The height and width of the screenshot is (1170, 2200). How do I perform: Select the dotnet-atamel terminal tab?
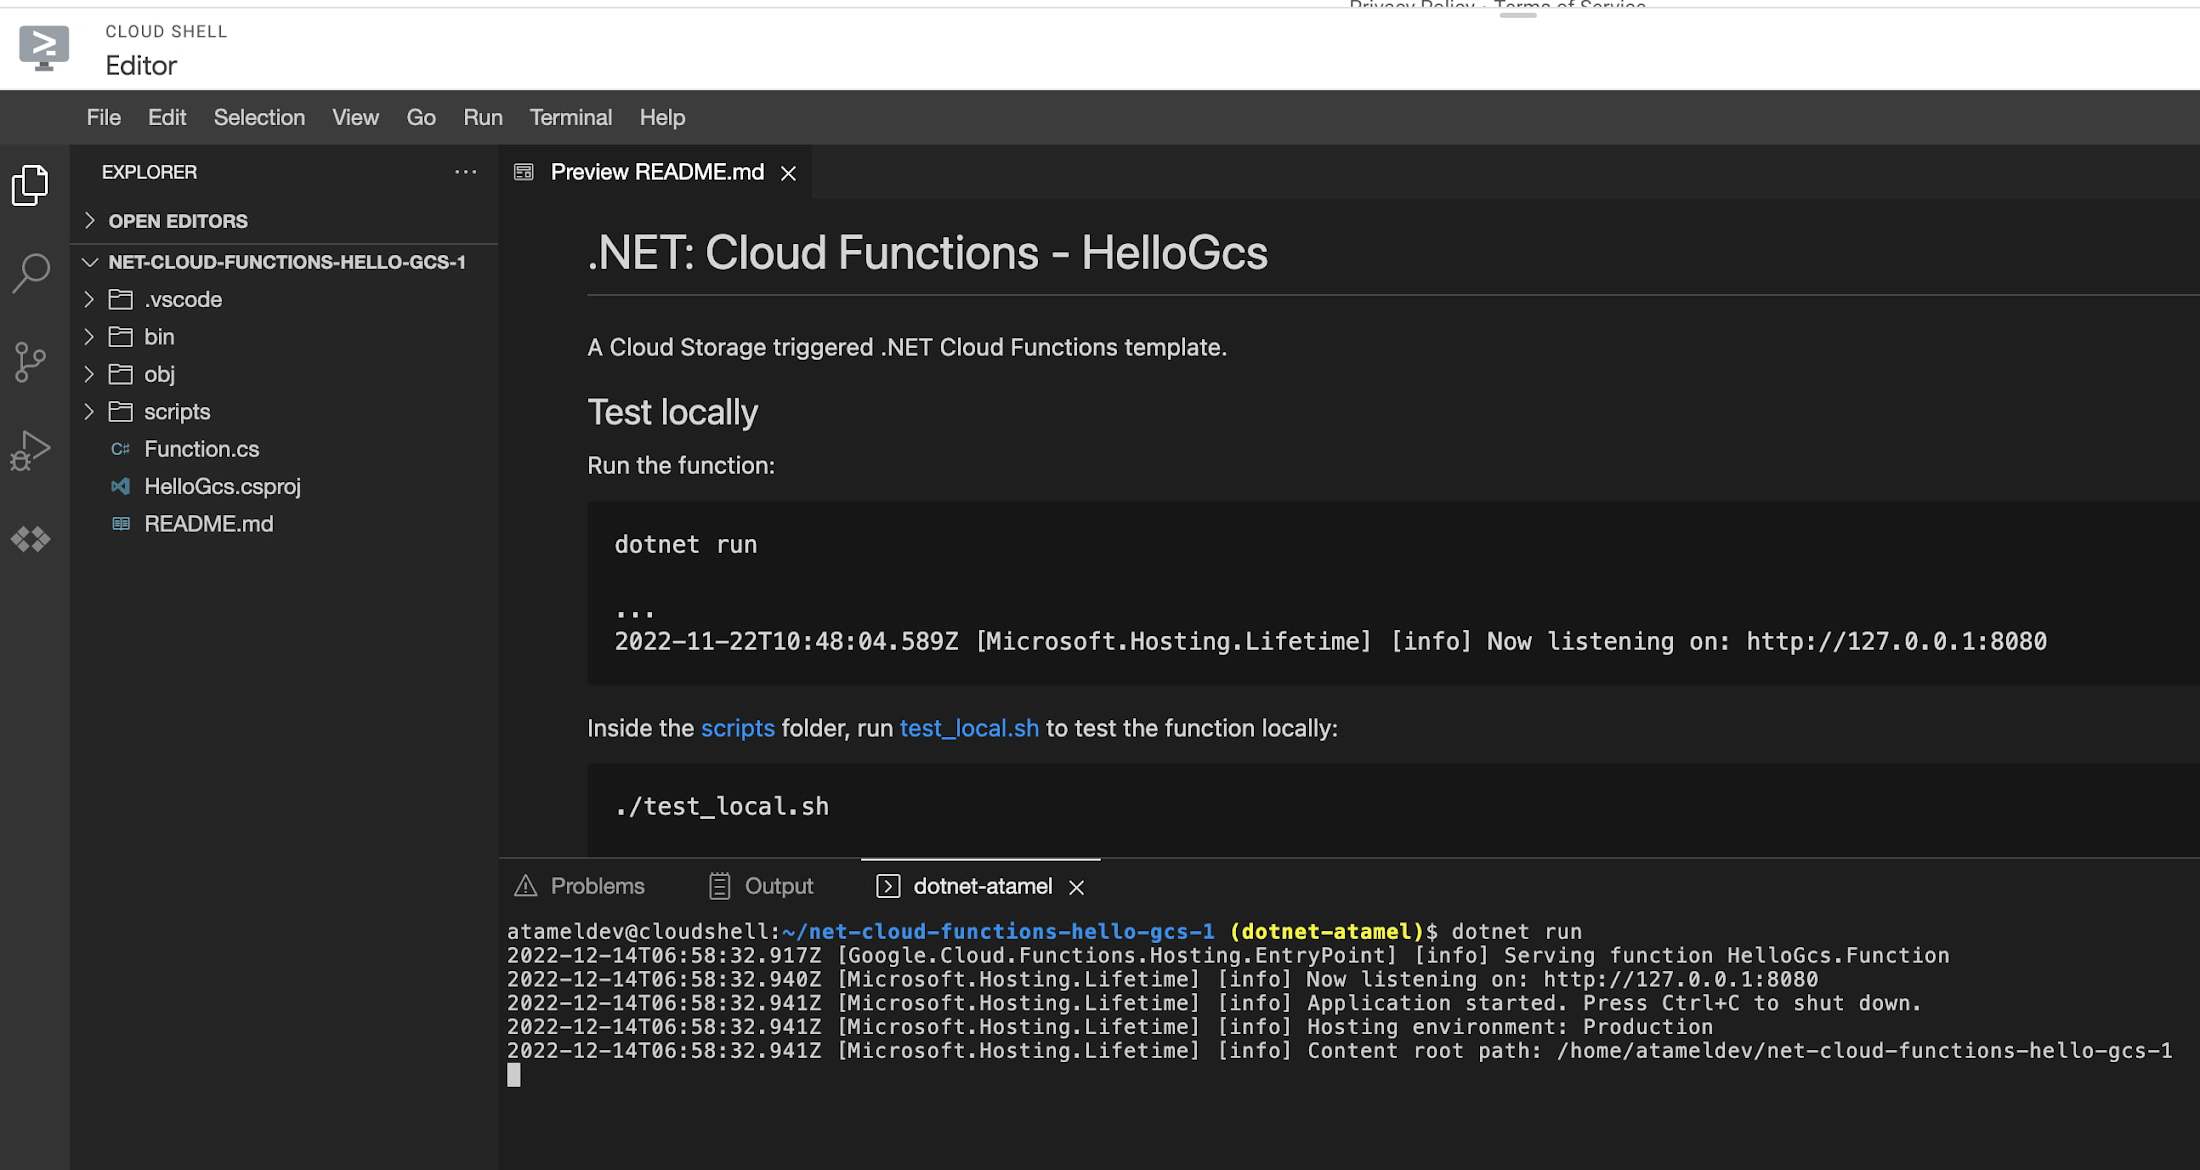coord(984,885)
